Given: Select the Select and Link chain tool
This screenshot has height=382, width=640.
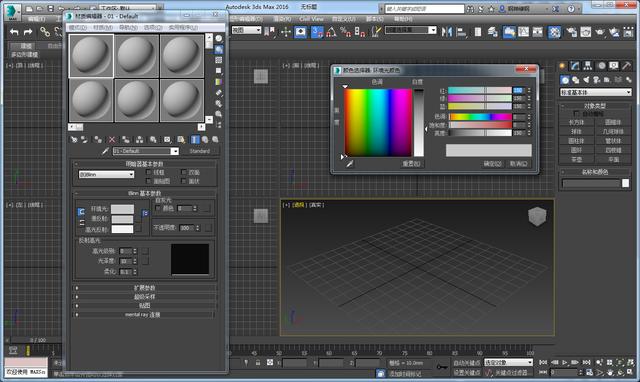Looking at the screenshot, I should 44,32.
